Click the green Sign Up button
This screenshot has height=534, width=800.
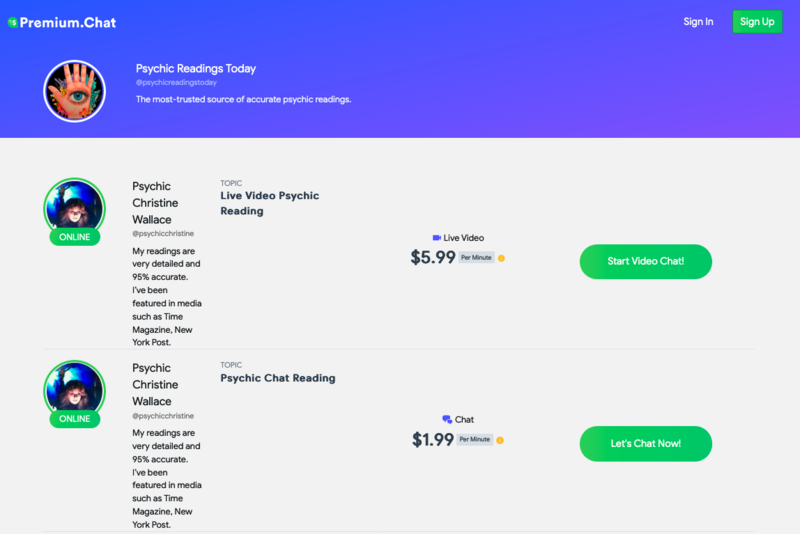point(757,22)
